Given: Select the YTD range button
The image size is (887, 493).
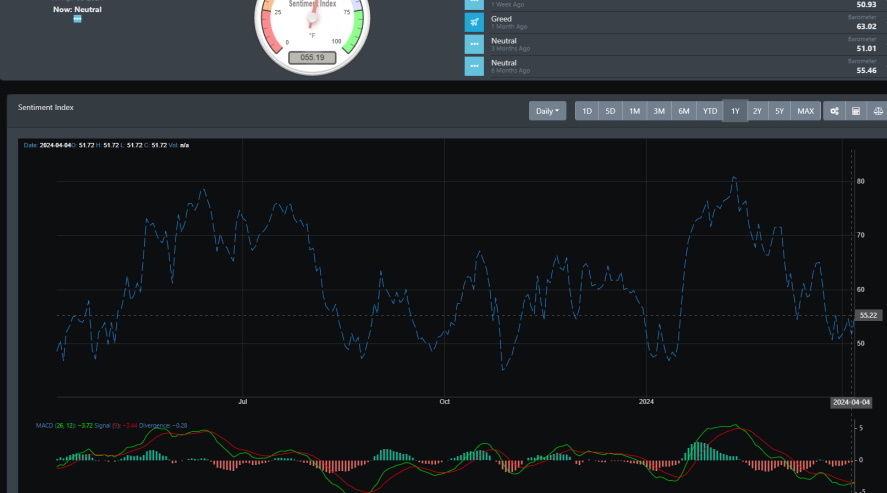Looking at the screenshot, I should click(710, 111).
